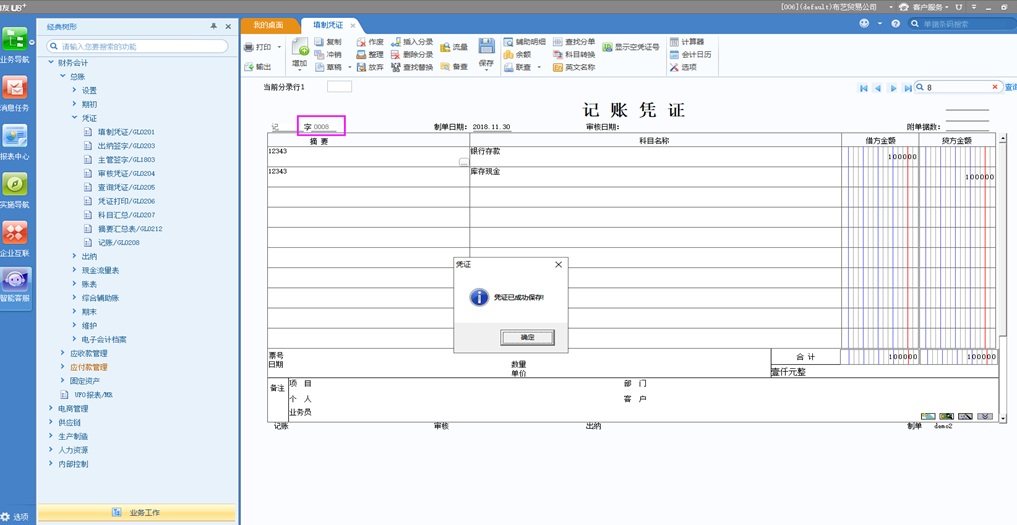1017x525 pixels.
Task: Go to last voucher navigation arrow
Action: point(907,88)
